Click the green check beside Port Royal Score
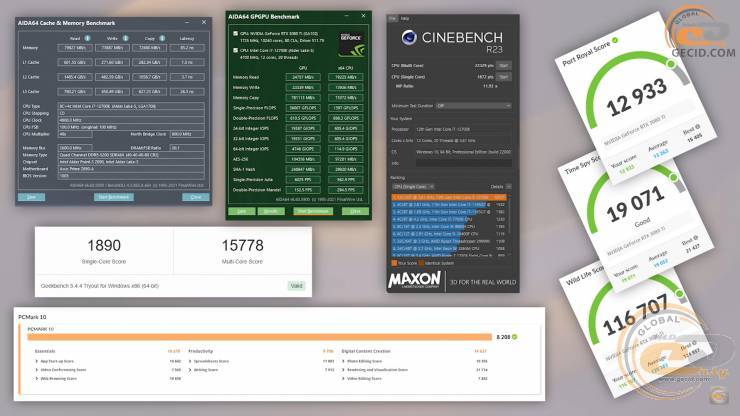Screen dimensions: 740x416 pyautogui.click(x=615, y=40)
